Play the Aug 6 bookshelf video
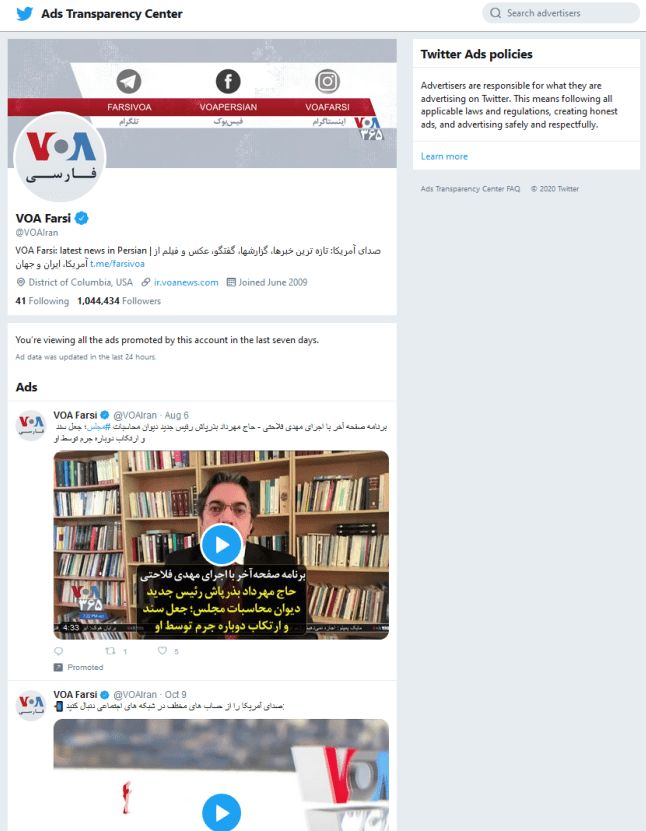The image size is (646, 831). coord(222,545)
